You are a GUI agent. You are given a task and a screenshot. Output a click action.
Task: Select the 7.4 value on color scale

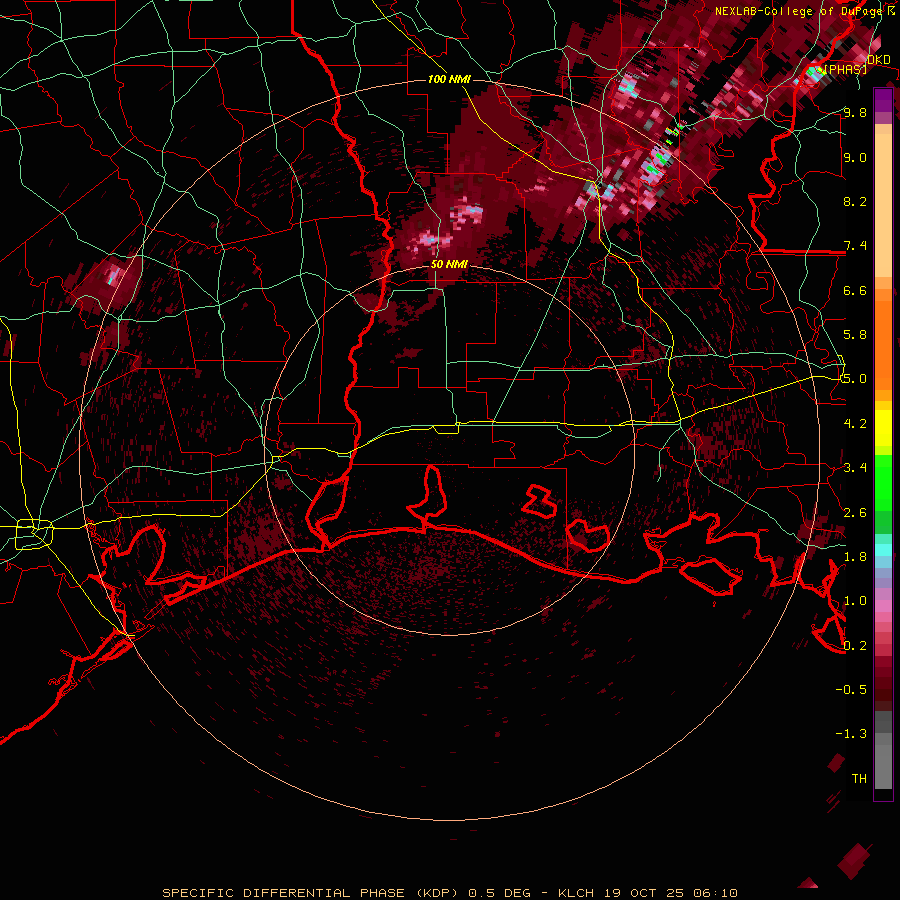point(855,246)
